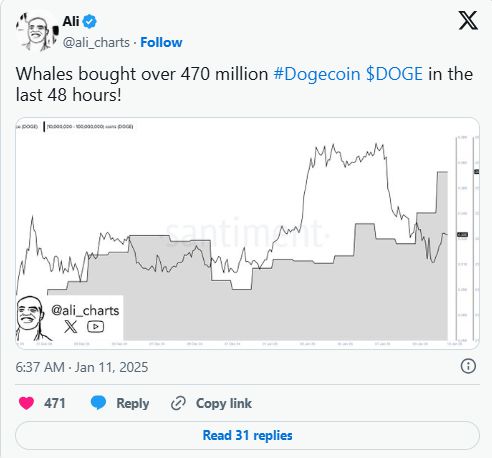Open the #Dogecoin hashtag link
The height and width of the screenshot is (458, 492).
click(317, 74)
